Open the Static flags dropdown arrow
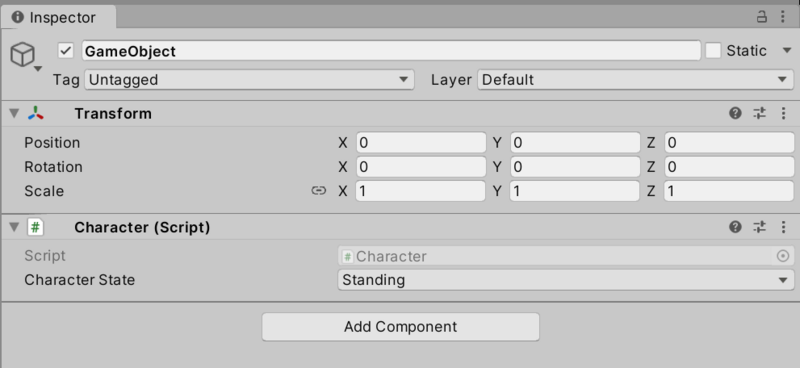800x368 pixels. [786, 51]
